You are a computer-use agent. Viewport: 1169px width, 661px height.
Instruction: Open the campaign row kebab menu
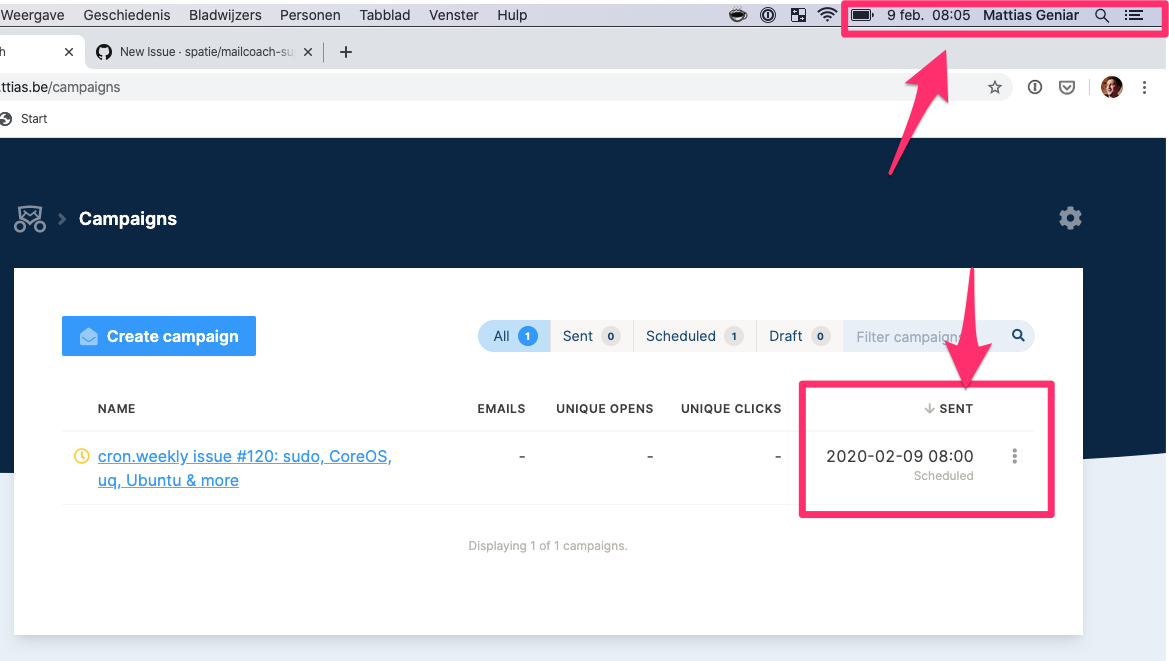1014,456
